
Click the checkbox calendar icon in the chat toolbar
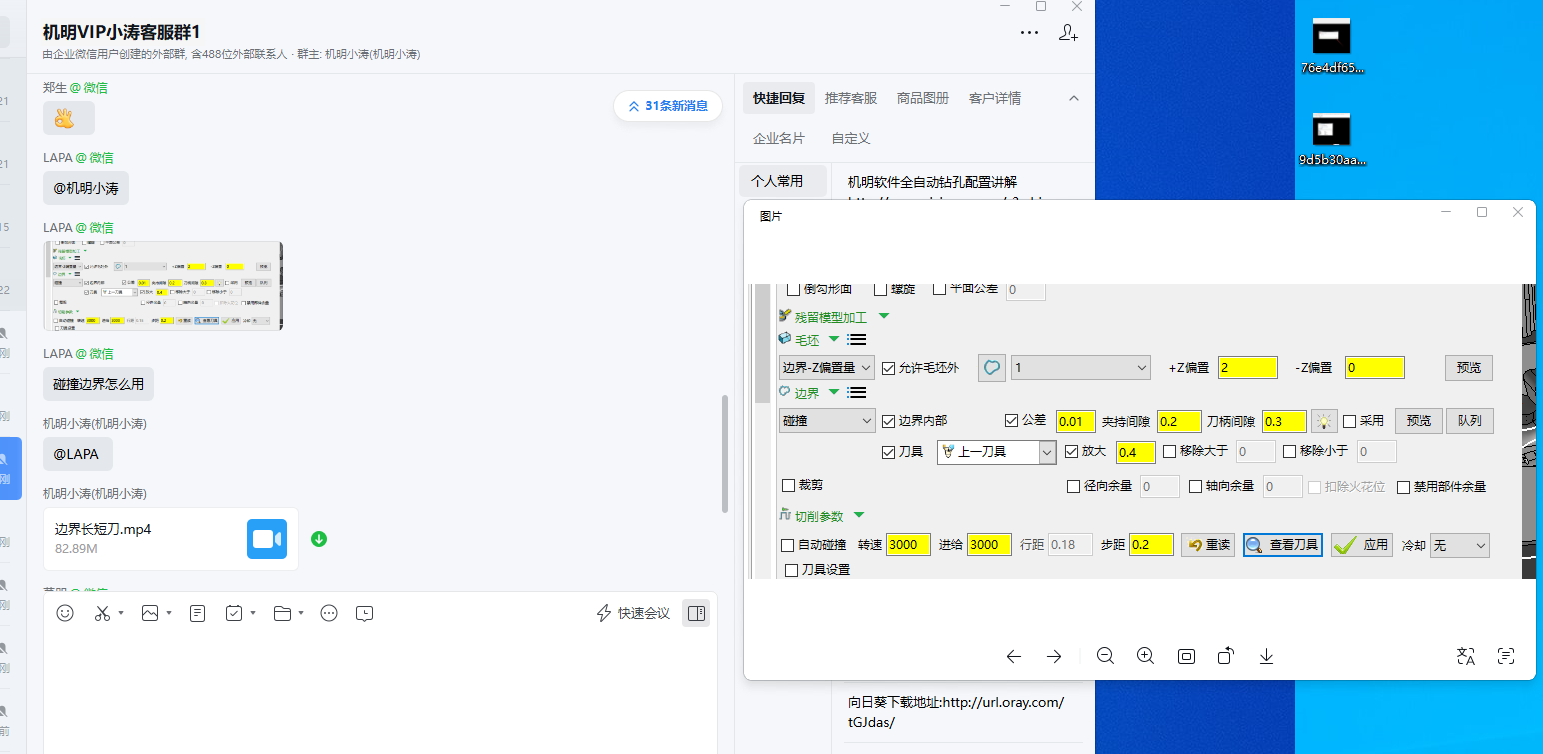click(x=234, y=613)
